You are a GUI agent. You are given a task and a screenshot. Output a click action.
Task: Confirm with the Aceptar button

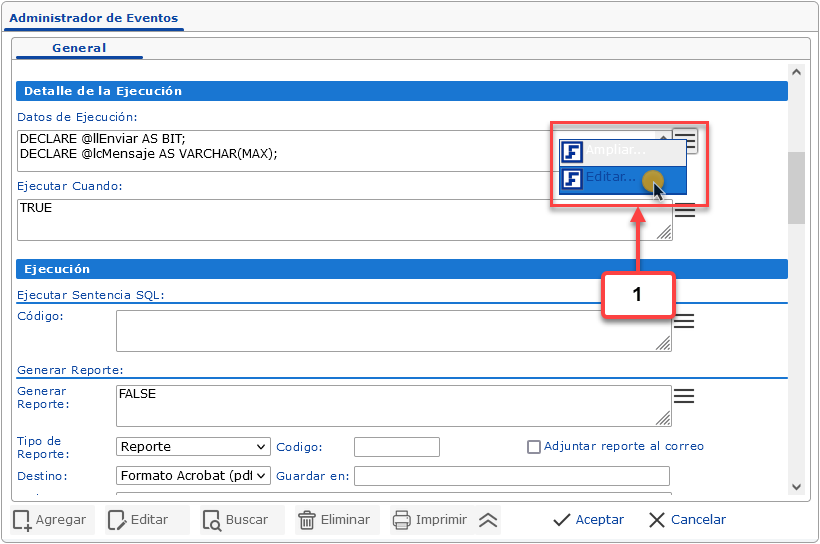(588, 520)
